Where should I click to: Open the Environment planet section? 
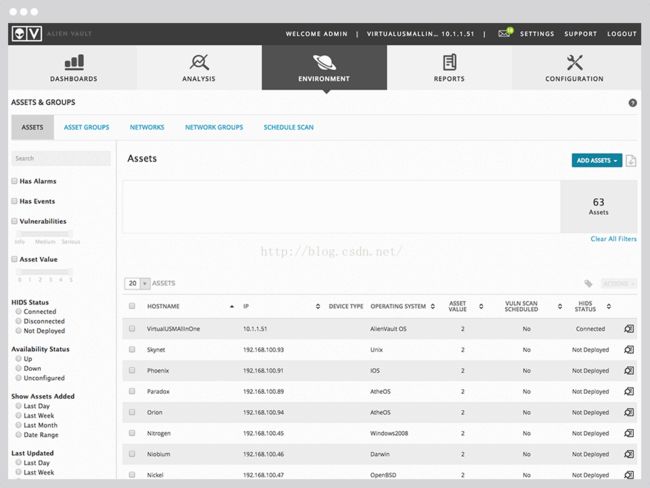click(324, 68)
